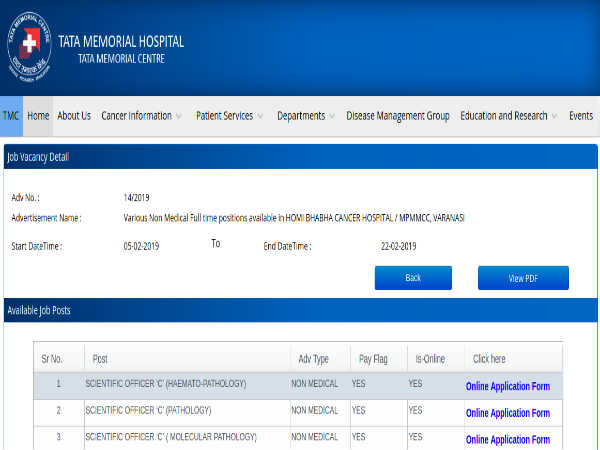Expand Education and Research dropdown
Viewport: 600px width, 450px height.
point(509,116)
